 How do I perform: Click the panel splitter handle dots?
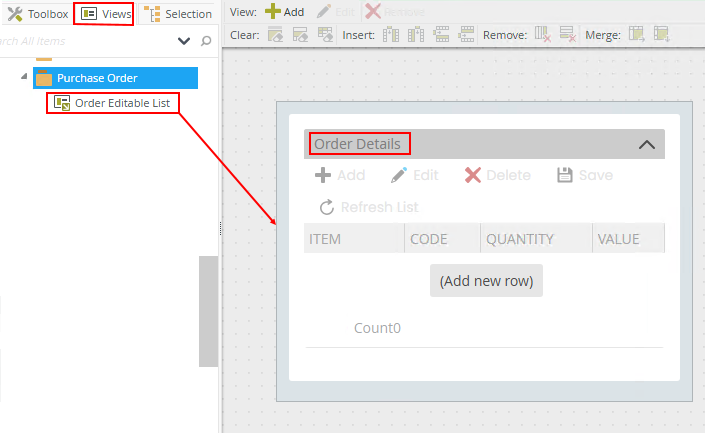220,228
